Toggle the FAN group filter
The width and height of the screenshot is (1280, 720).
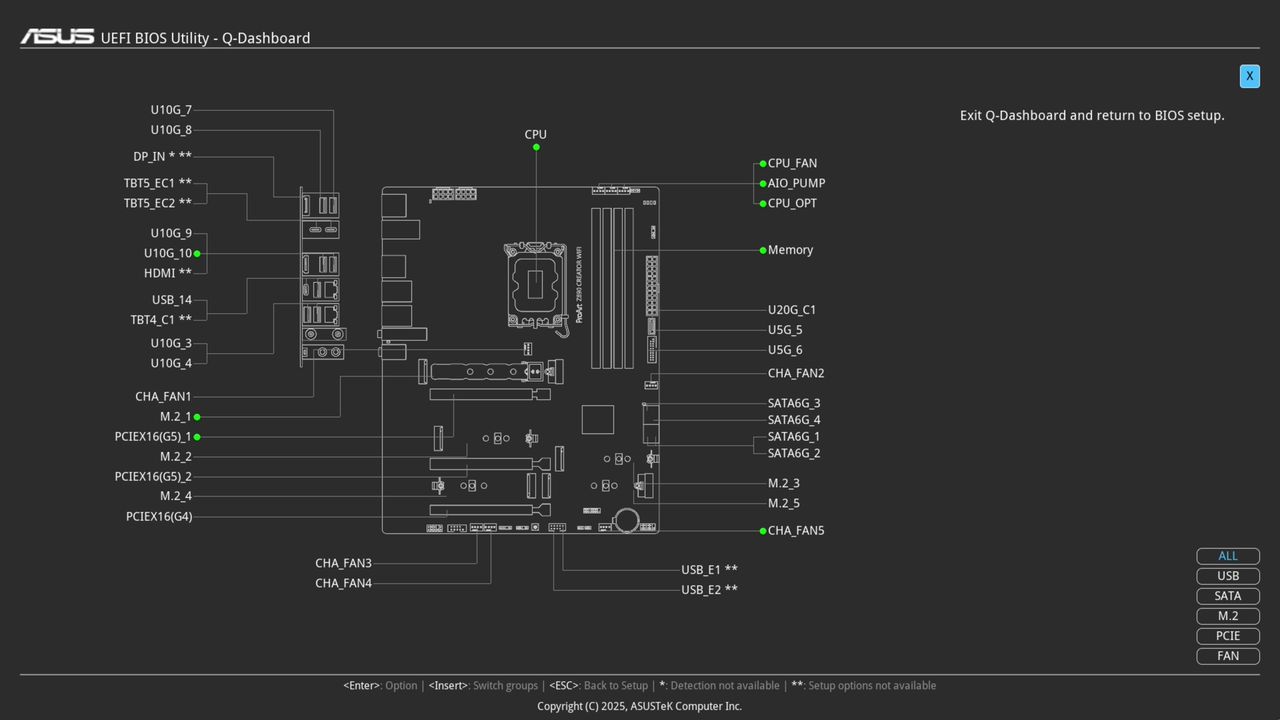pos(1227,655)
